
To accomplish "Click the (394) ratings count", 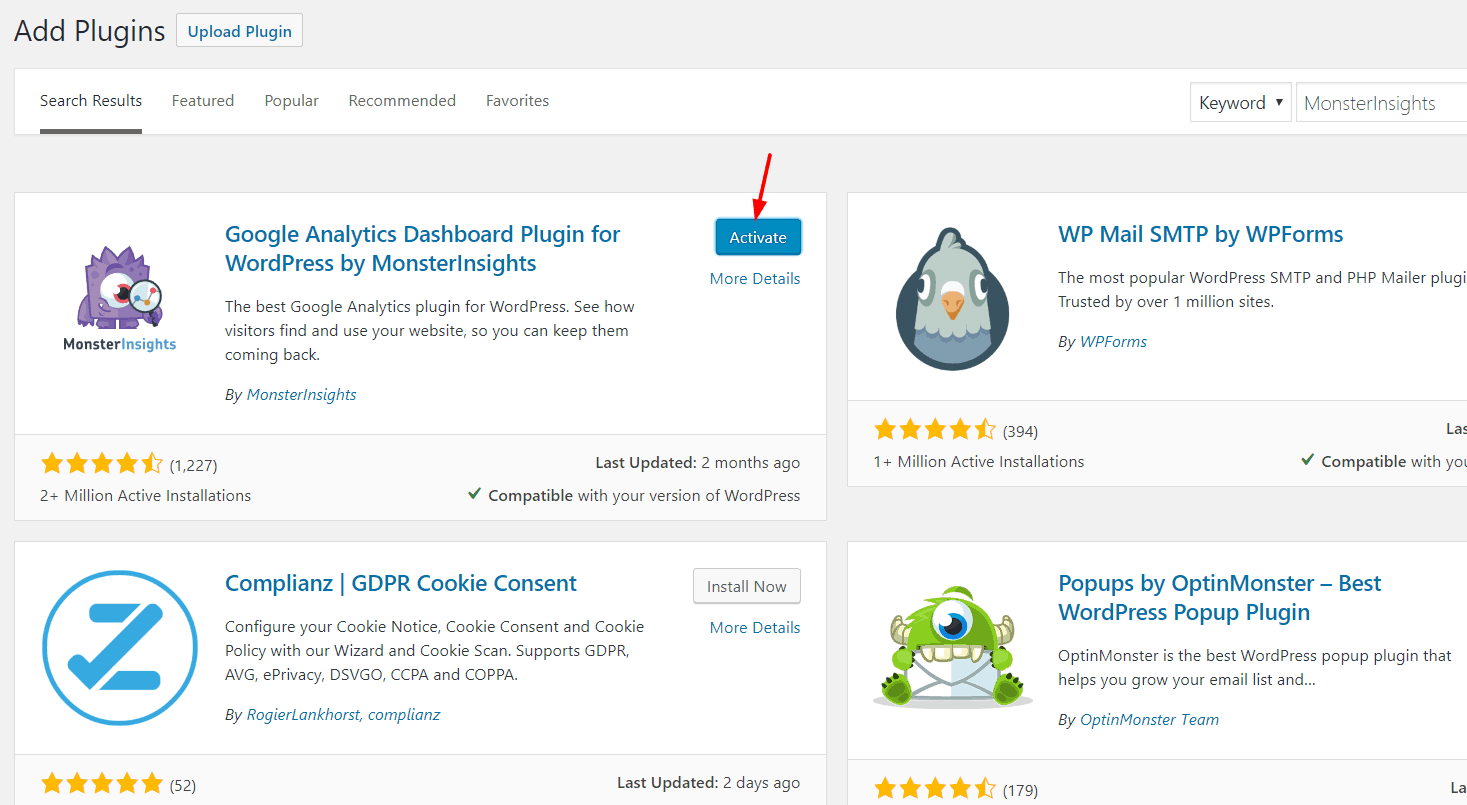I will [1020, 432].
